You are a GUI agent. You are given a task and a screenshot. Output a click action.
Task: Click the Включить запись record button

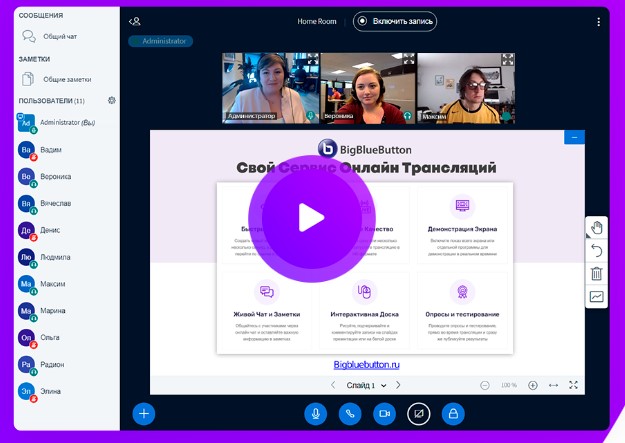point(396,21)
